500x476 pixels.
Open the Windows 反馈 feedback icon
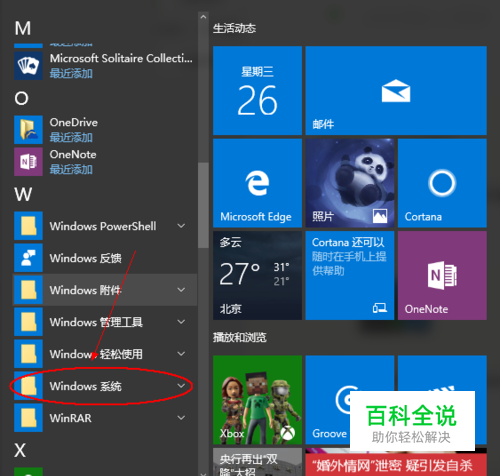click(x=28, y=258)
